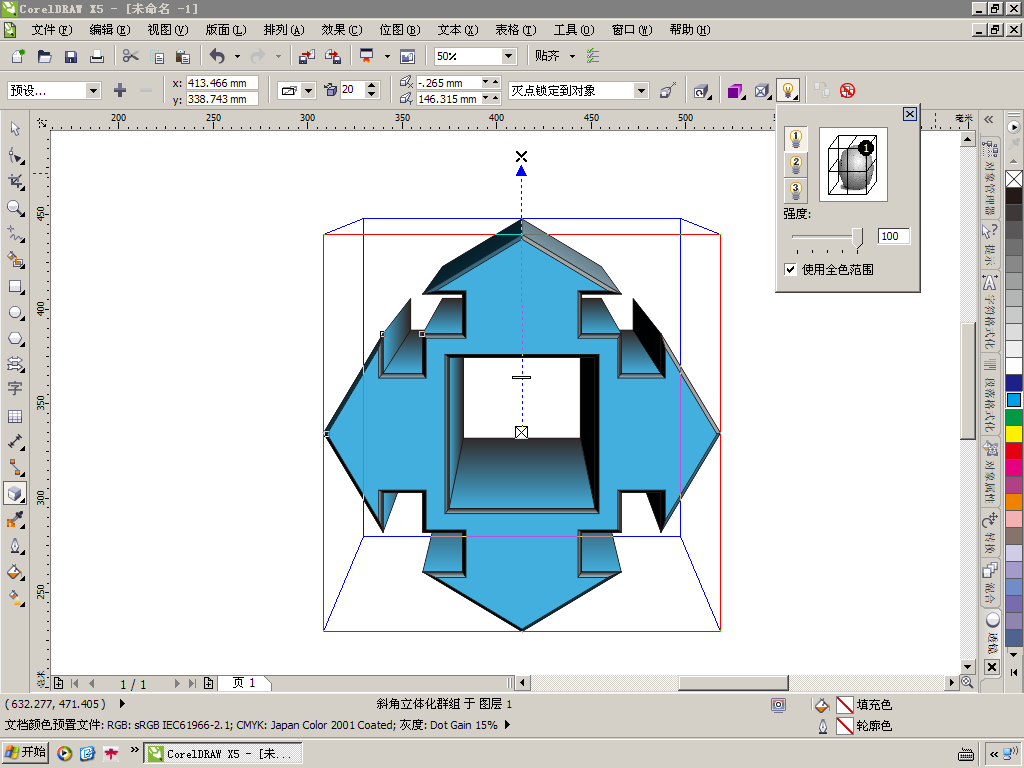Viewport: 1024px width, 768px height.
Task: Open the 工具(O) menu
Action: click(x=574, y=29)
